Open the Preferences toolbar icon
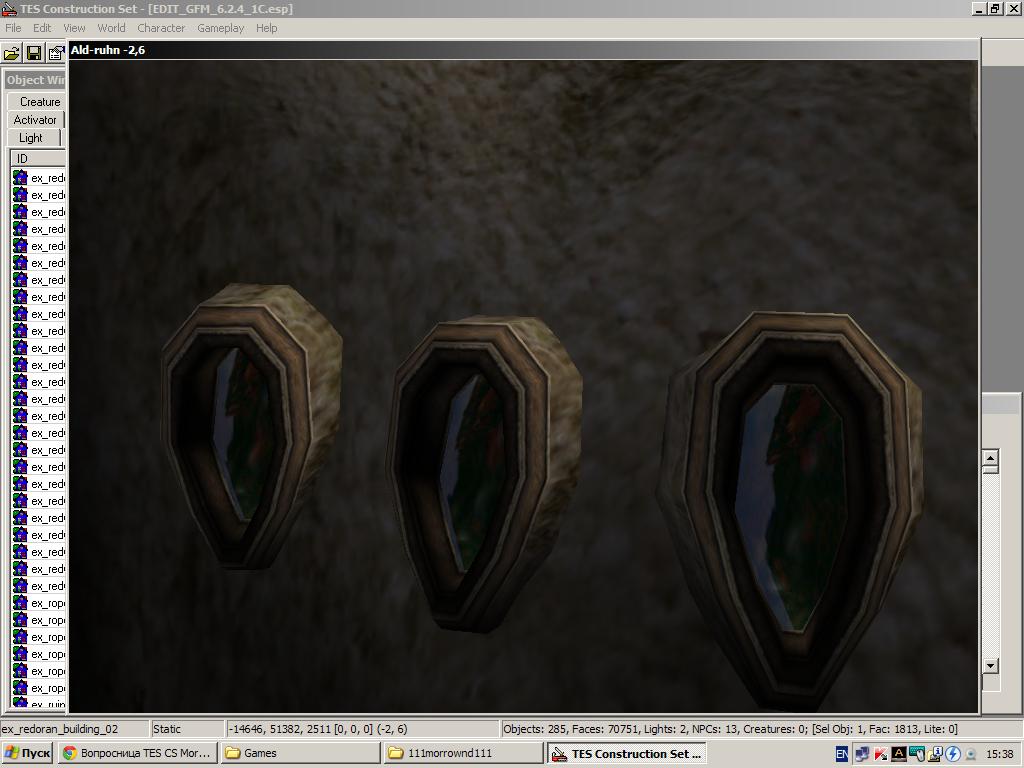1024x768 pixels. point(56,54)
